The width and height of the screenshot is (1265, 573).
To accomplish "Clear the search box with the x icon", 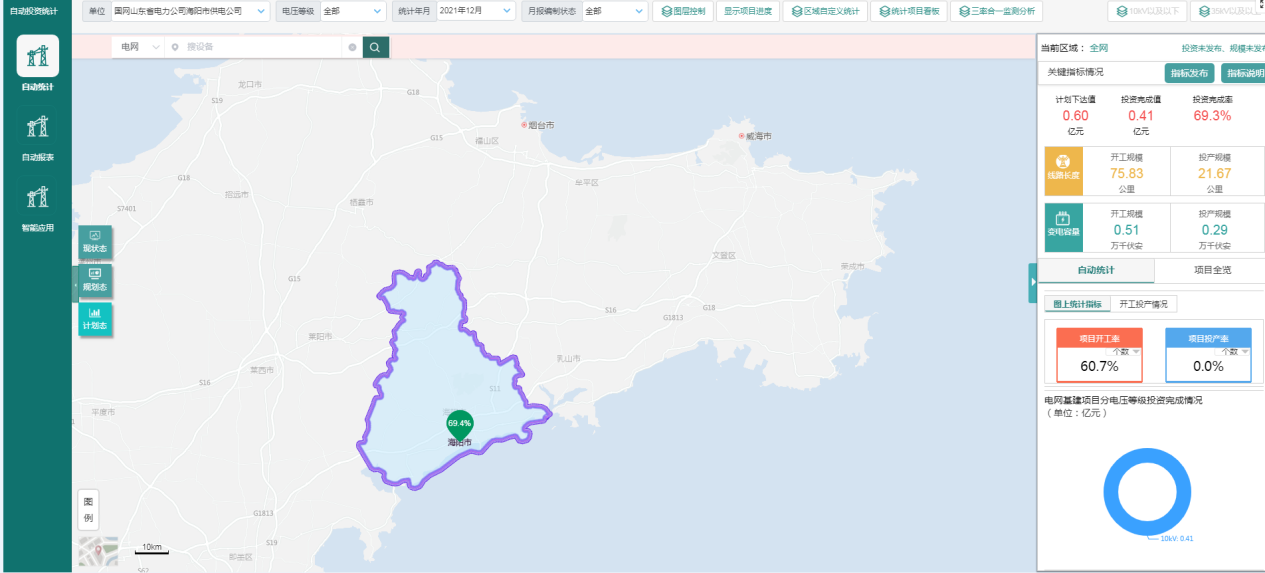I will coord(352,47).
